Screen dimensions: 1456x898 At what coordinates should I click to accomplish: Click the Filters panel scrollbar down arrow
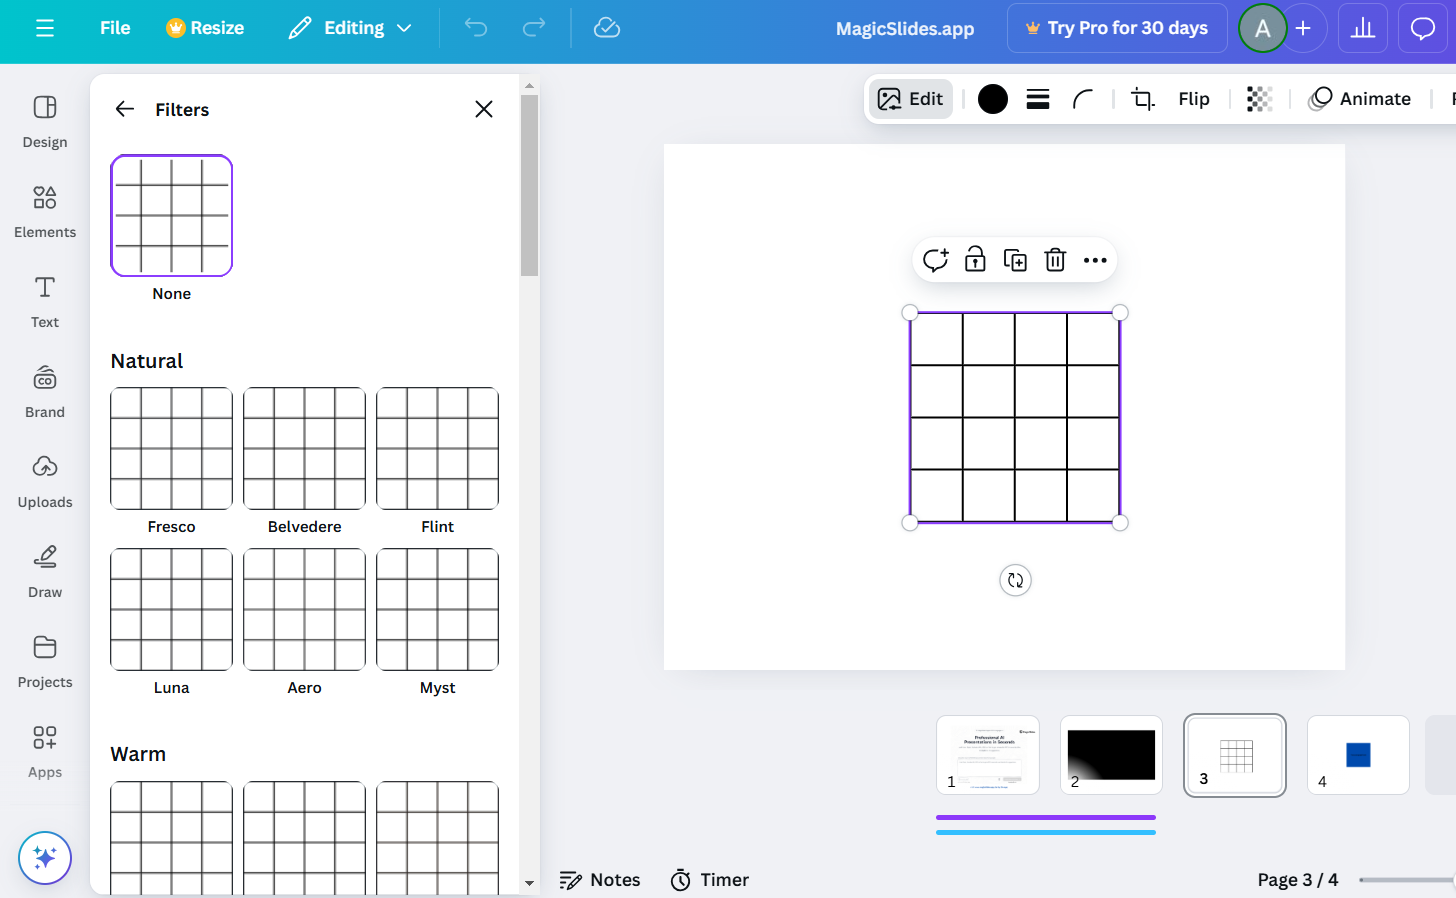(530, 884)
